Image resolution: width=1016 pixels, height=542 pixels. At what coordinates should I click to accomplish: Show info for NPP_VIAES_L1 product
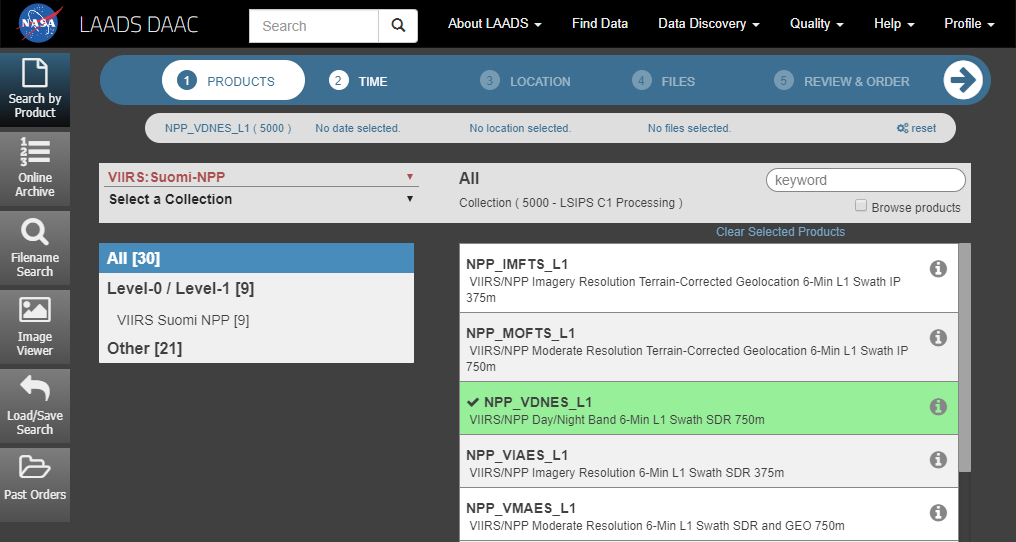[x=938, y=459]
